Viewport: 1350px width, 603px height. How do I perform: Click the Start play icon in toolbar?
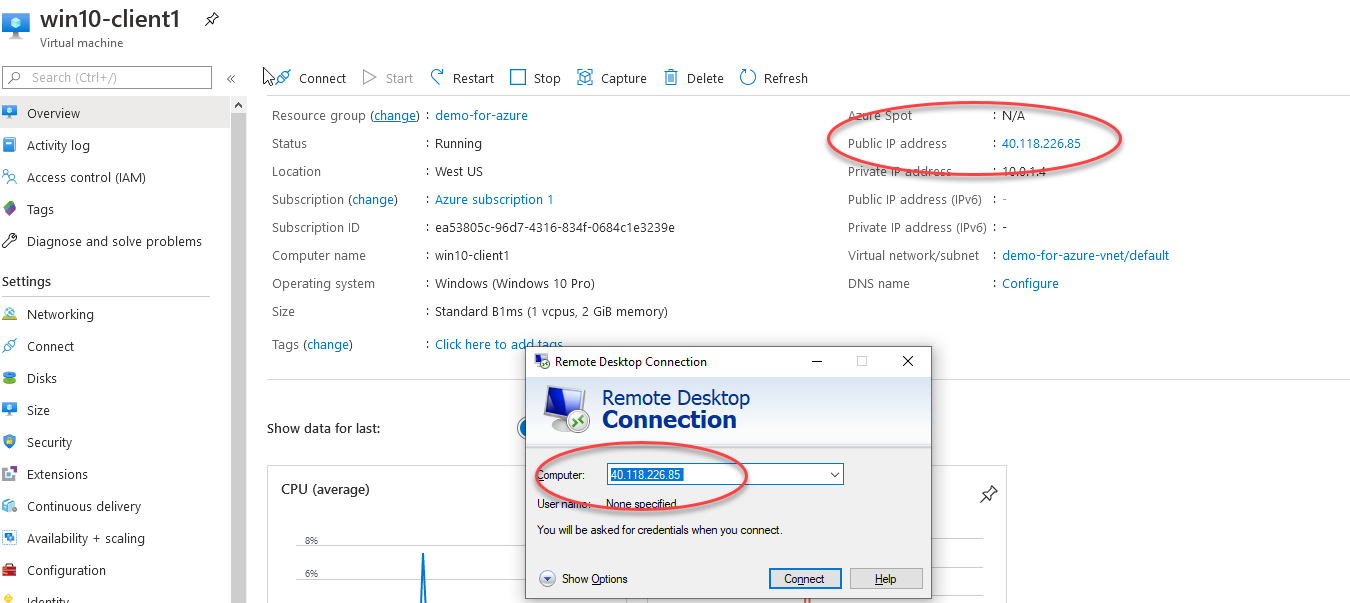click(370, 77)
